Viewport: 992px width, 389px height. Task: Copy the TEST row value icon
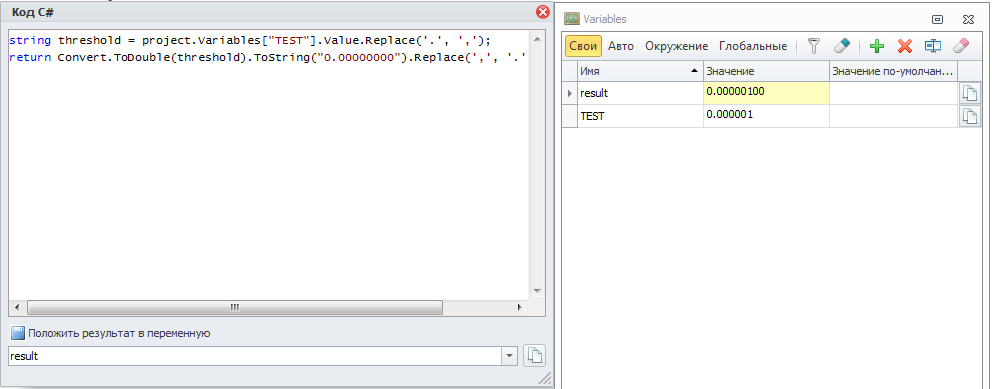point(969,116)
